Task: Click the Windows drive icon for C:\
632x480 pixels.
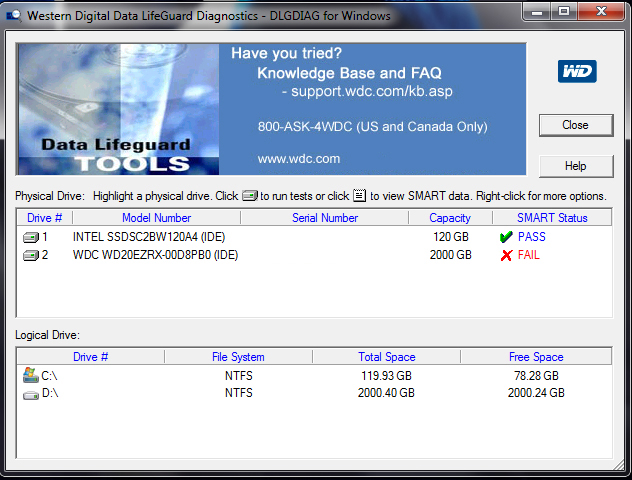Action: (31, 375)
